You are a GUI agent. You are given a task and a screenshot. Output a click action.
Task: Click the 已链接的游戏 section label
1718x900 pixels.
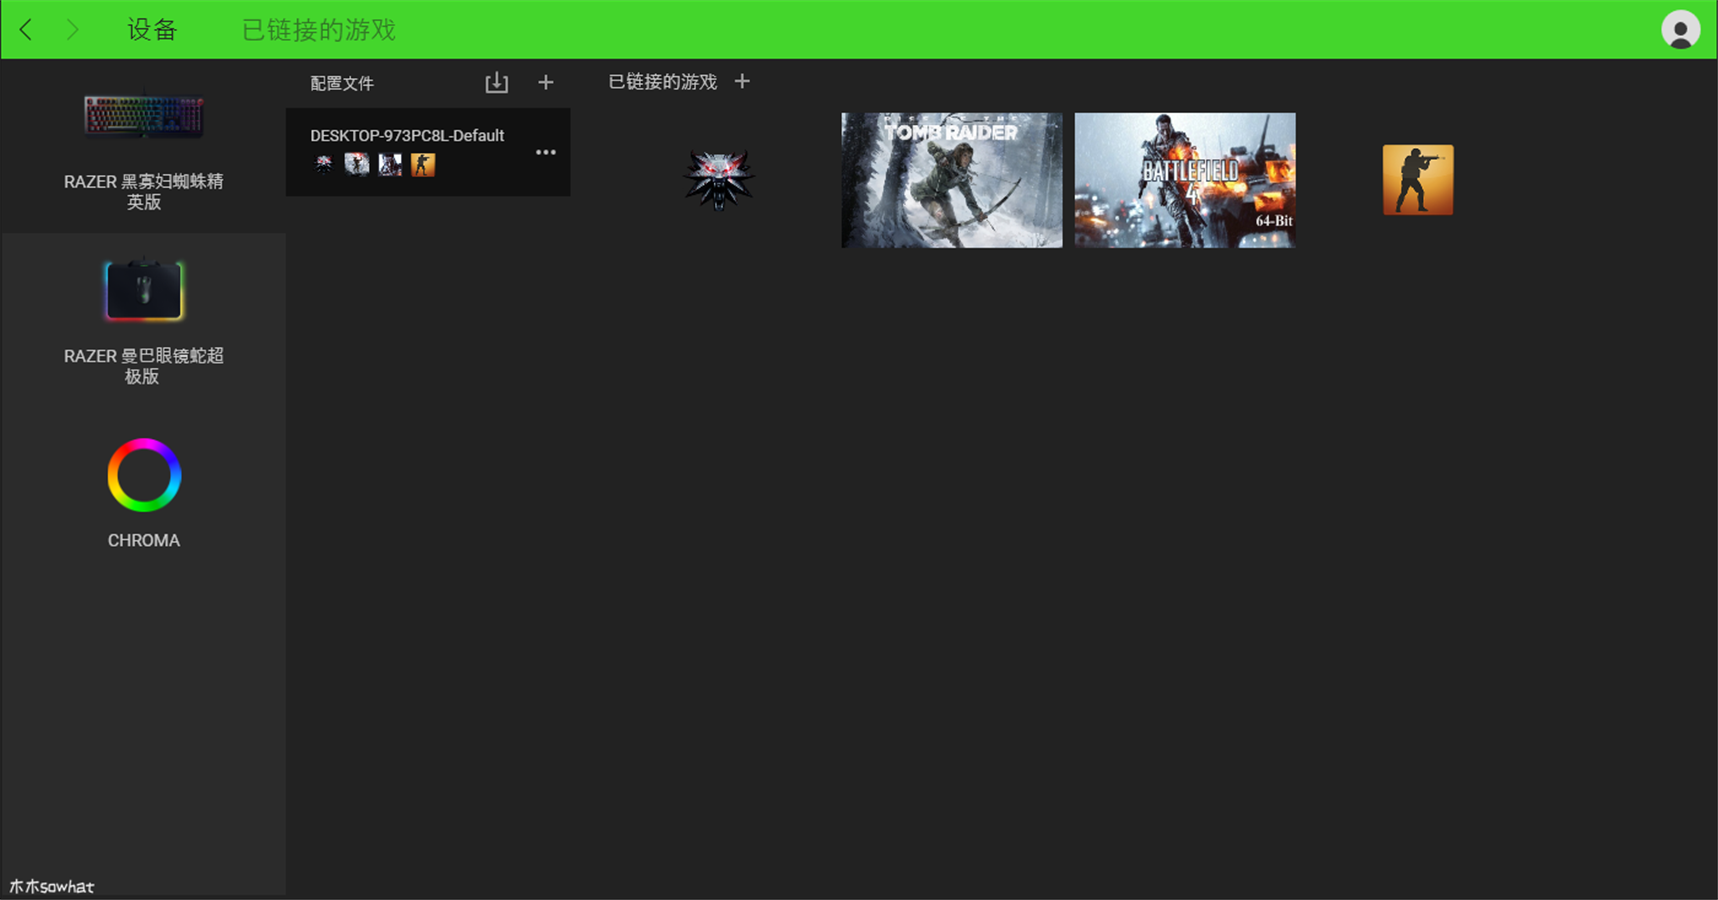click(x=663, y=82)
